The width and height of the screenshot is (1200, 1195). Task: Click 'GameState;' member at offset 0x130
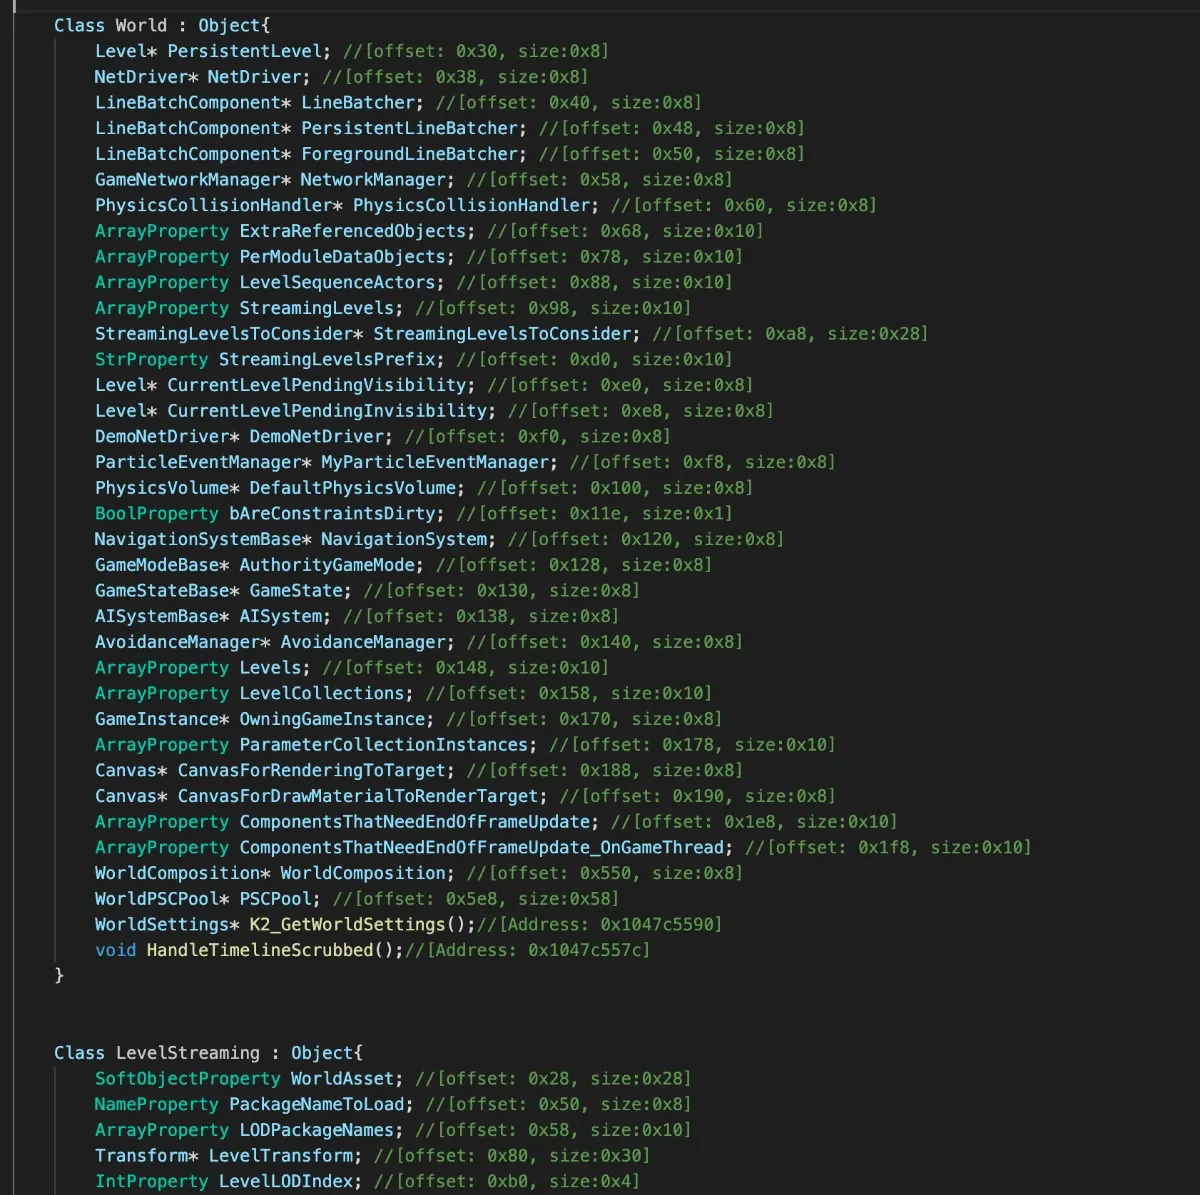(x=300, y=590)
